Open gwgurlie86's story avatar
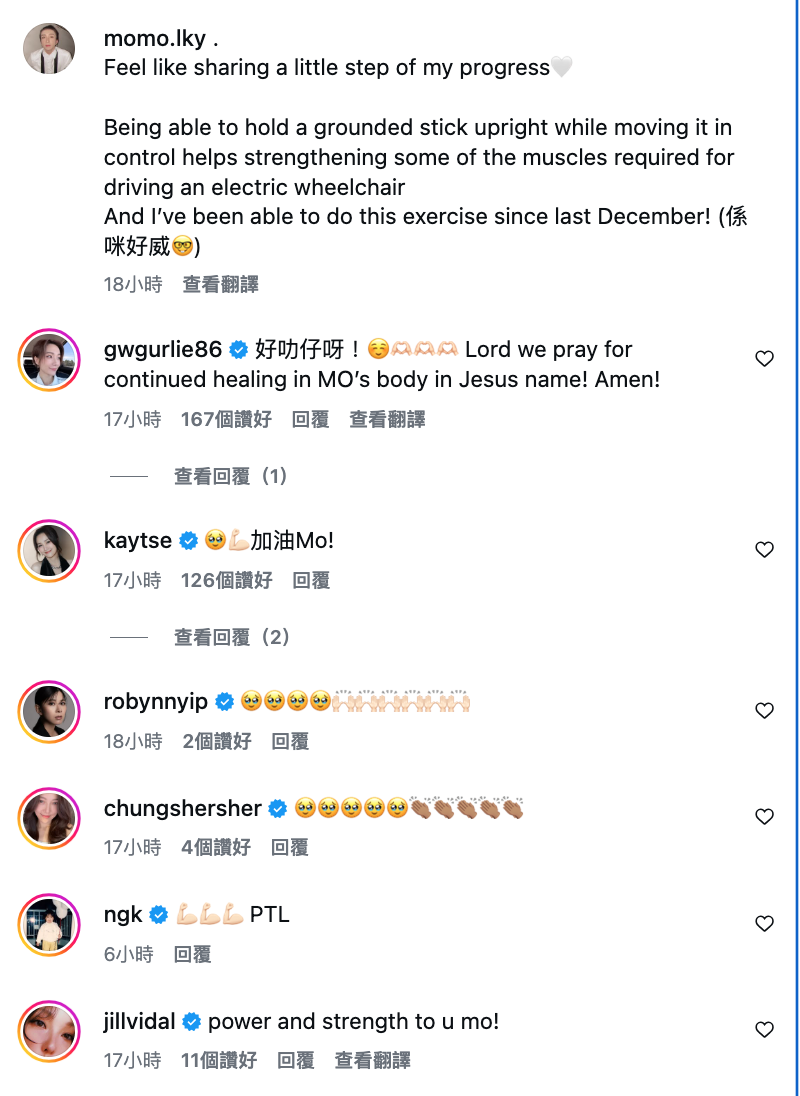The image size is (800, 1096). click(49, 358)
